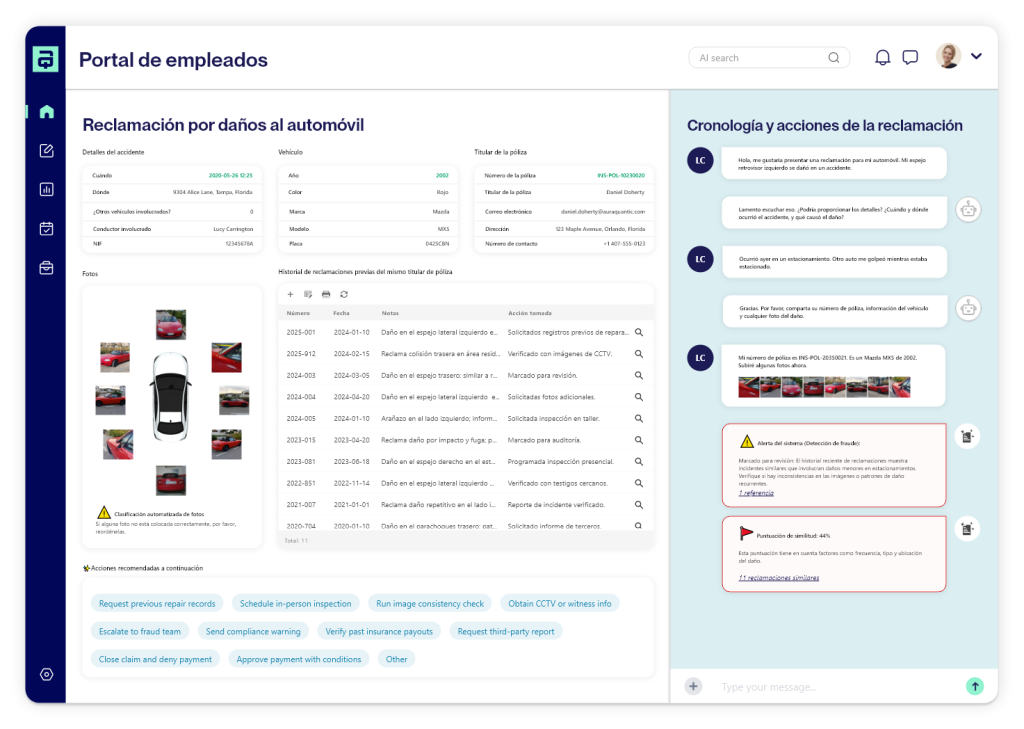Image resolution: width=1024 pixels, height=729 pixels.
Task: Refresh the previous claims history table
Action: 344,294
